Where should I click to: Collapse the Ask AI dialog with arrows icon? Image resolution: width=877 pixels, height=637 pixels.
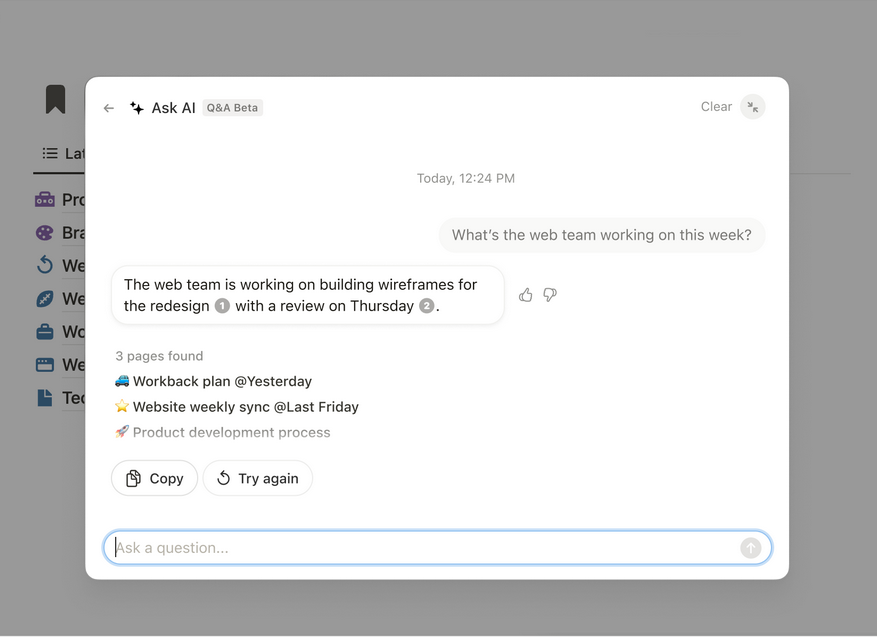pos(752,107)
